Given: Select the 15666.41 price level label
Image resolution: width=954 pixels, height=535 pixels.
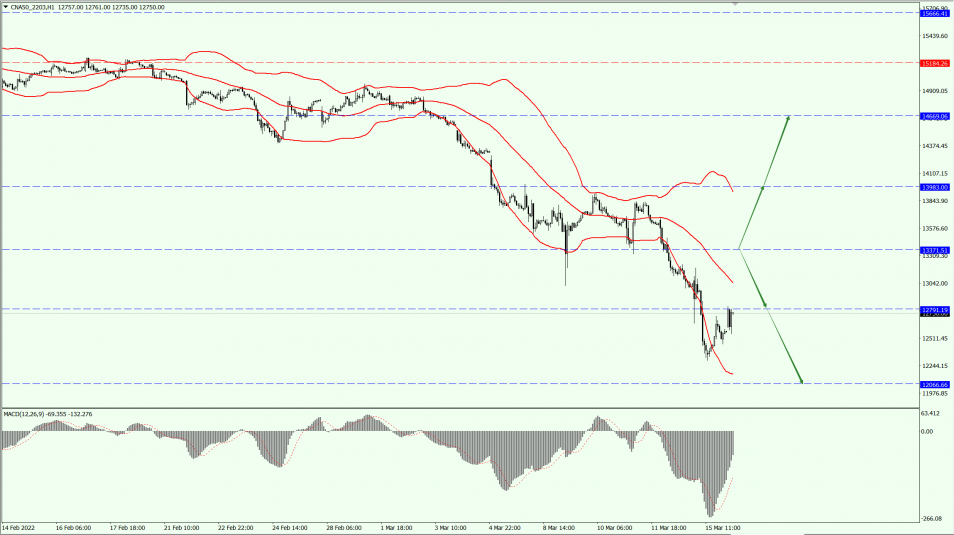Looking at the screenshot, I should click(x=934, y=13).
